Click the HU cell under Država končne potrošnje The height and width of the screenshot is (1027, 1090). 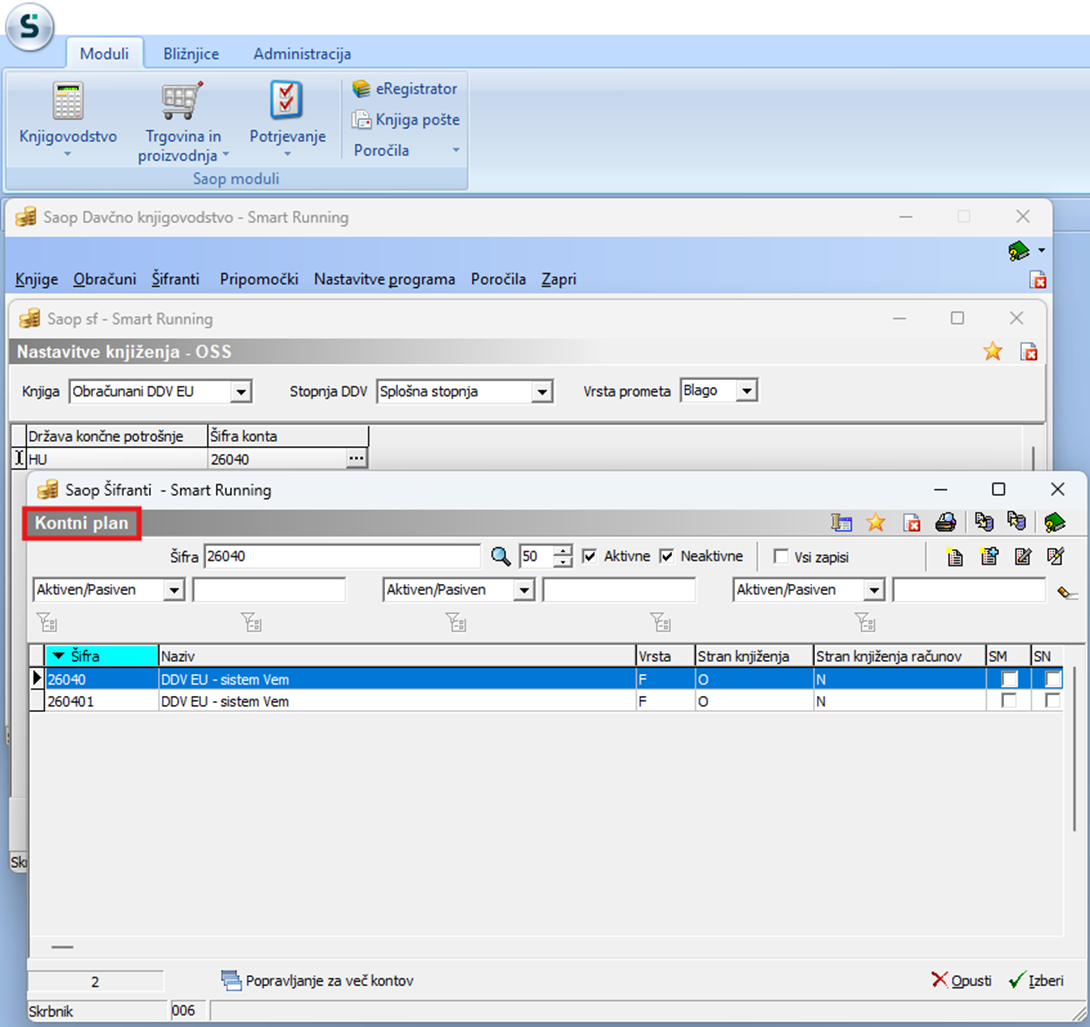coord(116,459)
